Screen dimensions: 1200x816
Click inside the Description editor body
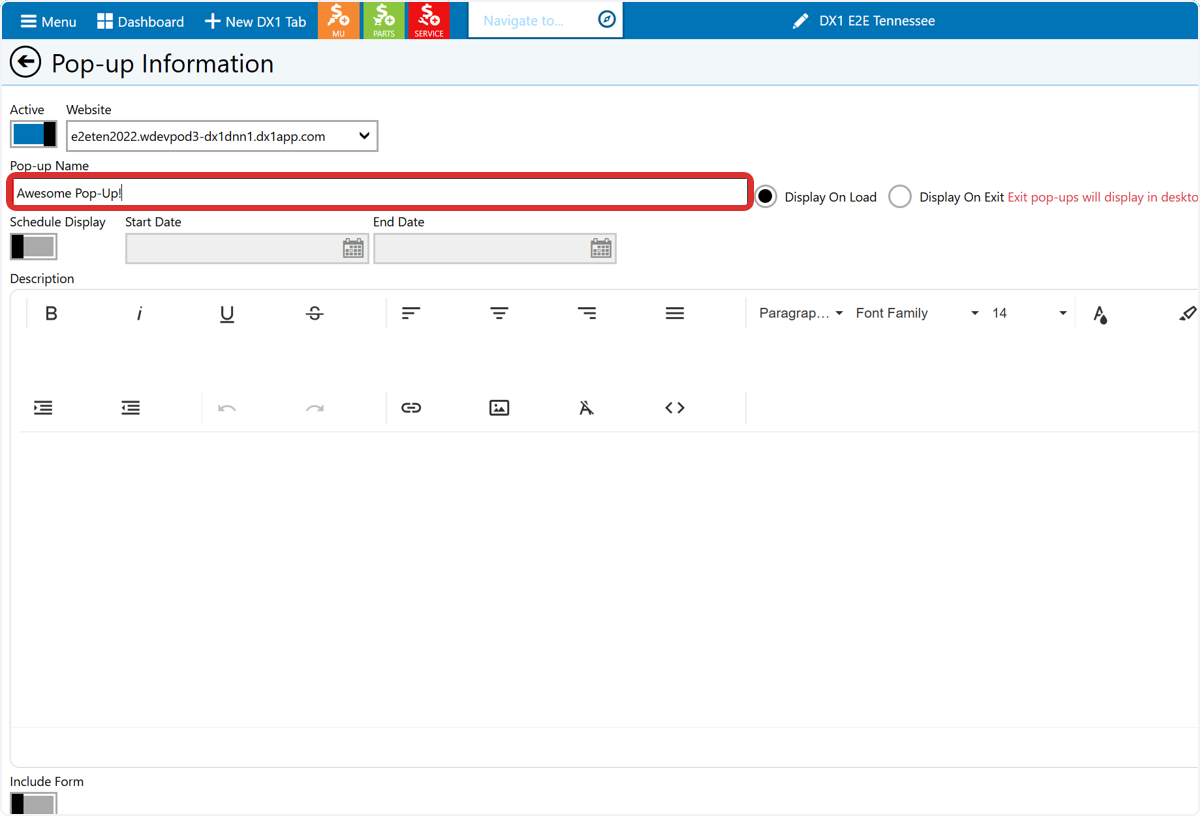608,580
